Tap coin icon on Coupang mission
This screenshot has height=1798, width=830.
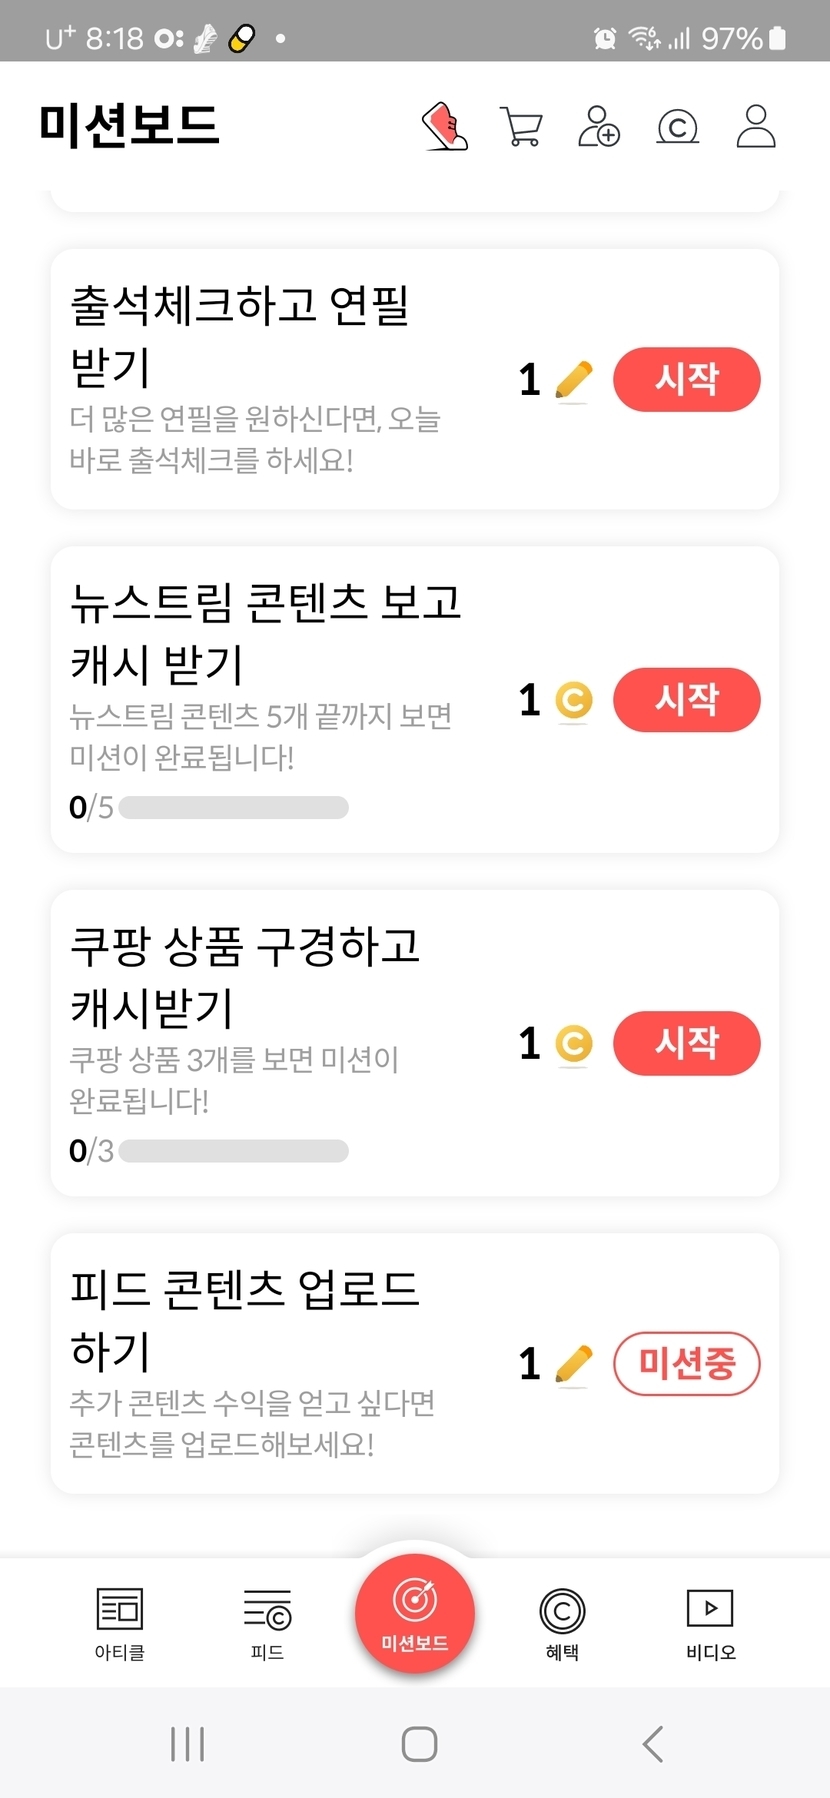573,1044
